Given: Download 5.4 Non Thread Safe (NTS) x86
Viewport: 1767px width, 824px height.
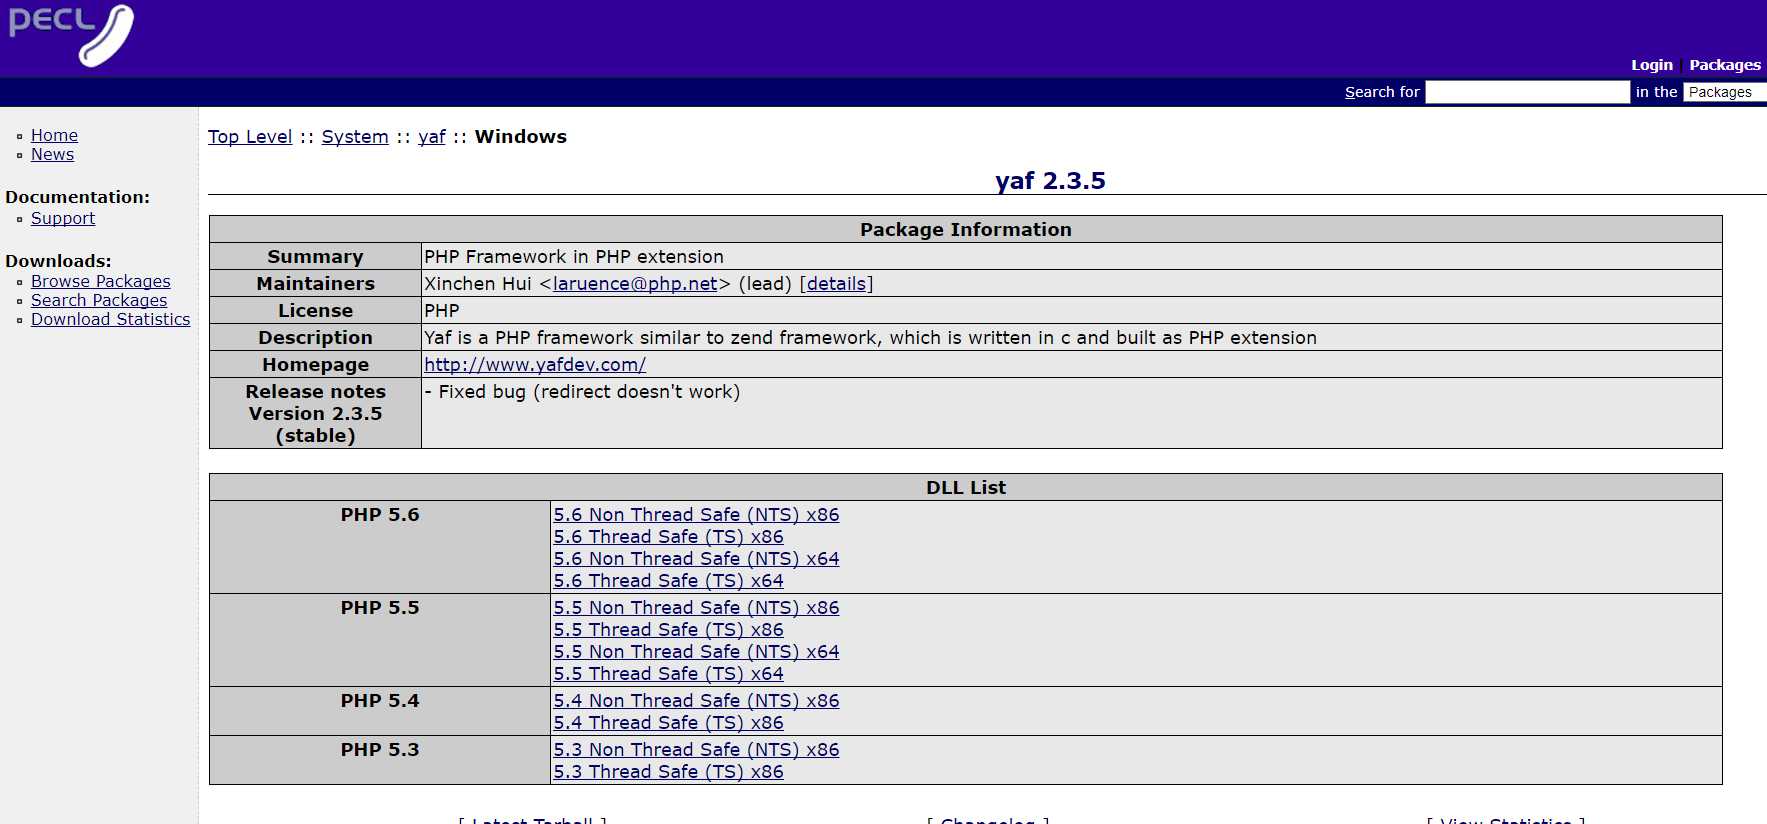Looking at the screenshot, I should 696,701.
